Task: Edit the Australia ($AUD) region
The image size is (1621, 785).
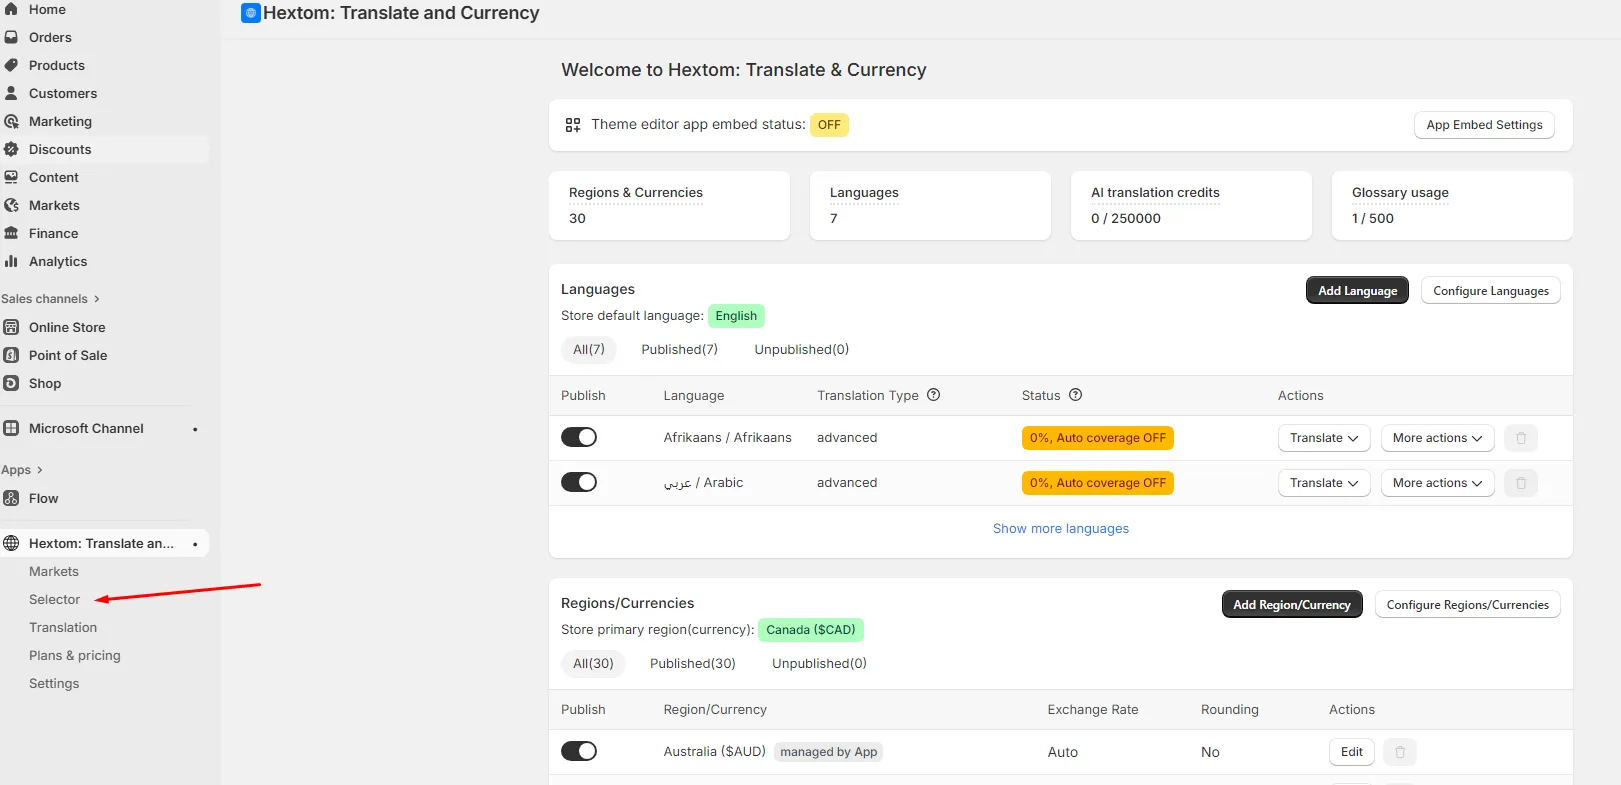Action: pyautogui.click(x=1352, y=752)
